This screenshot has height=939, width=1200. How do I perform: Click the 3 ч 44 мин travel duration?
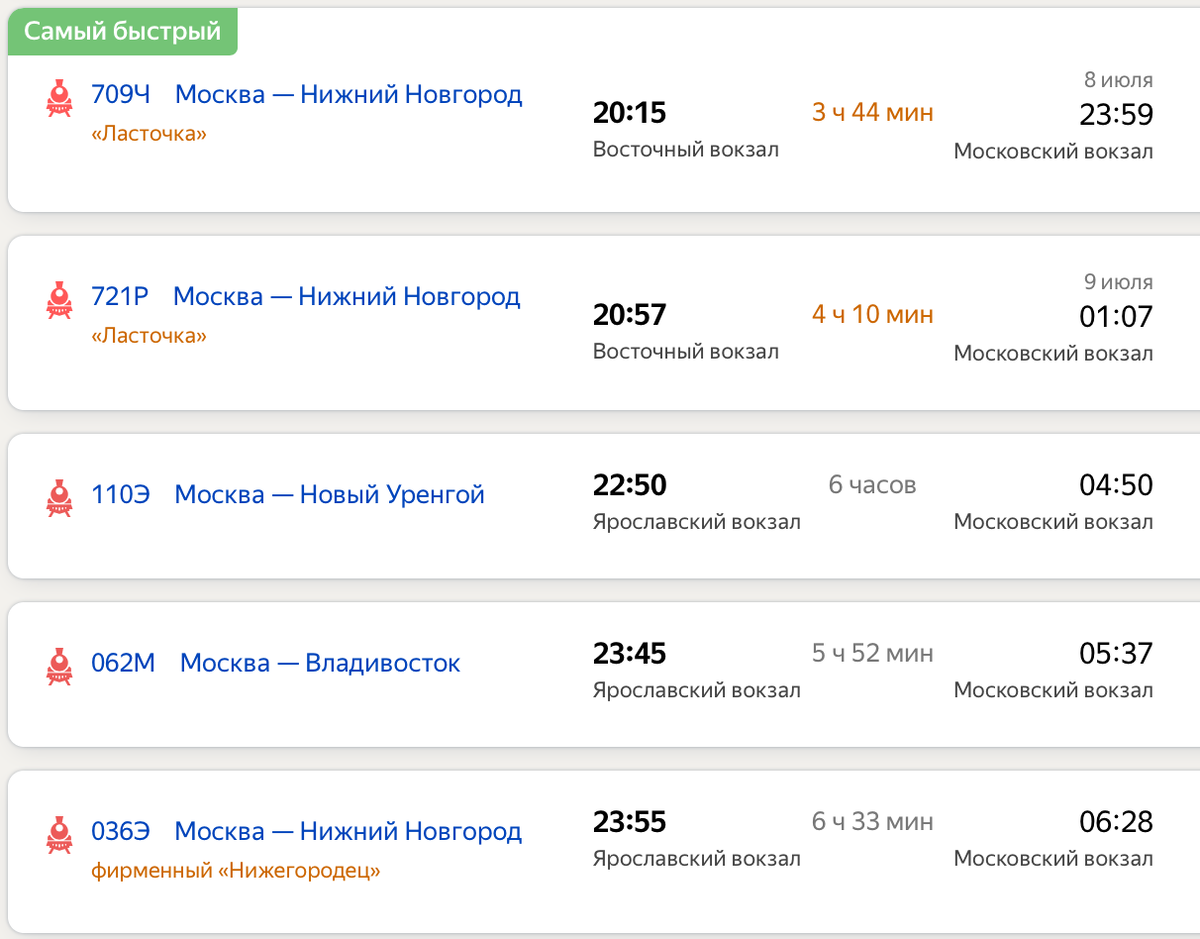(872, 113)
